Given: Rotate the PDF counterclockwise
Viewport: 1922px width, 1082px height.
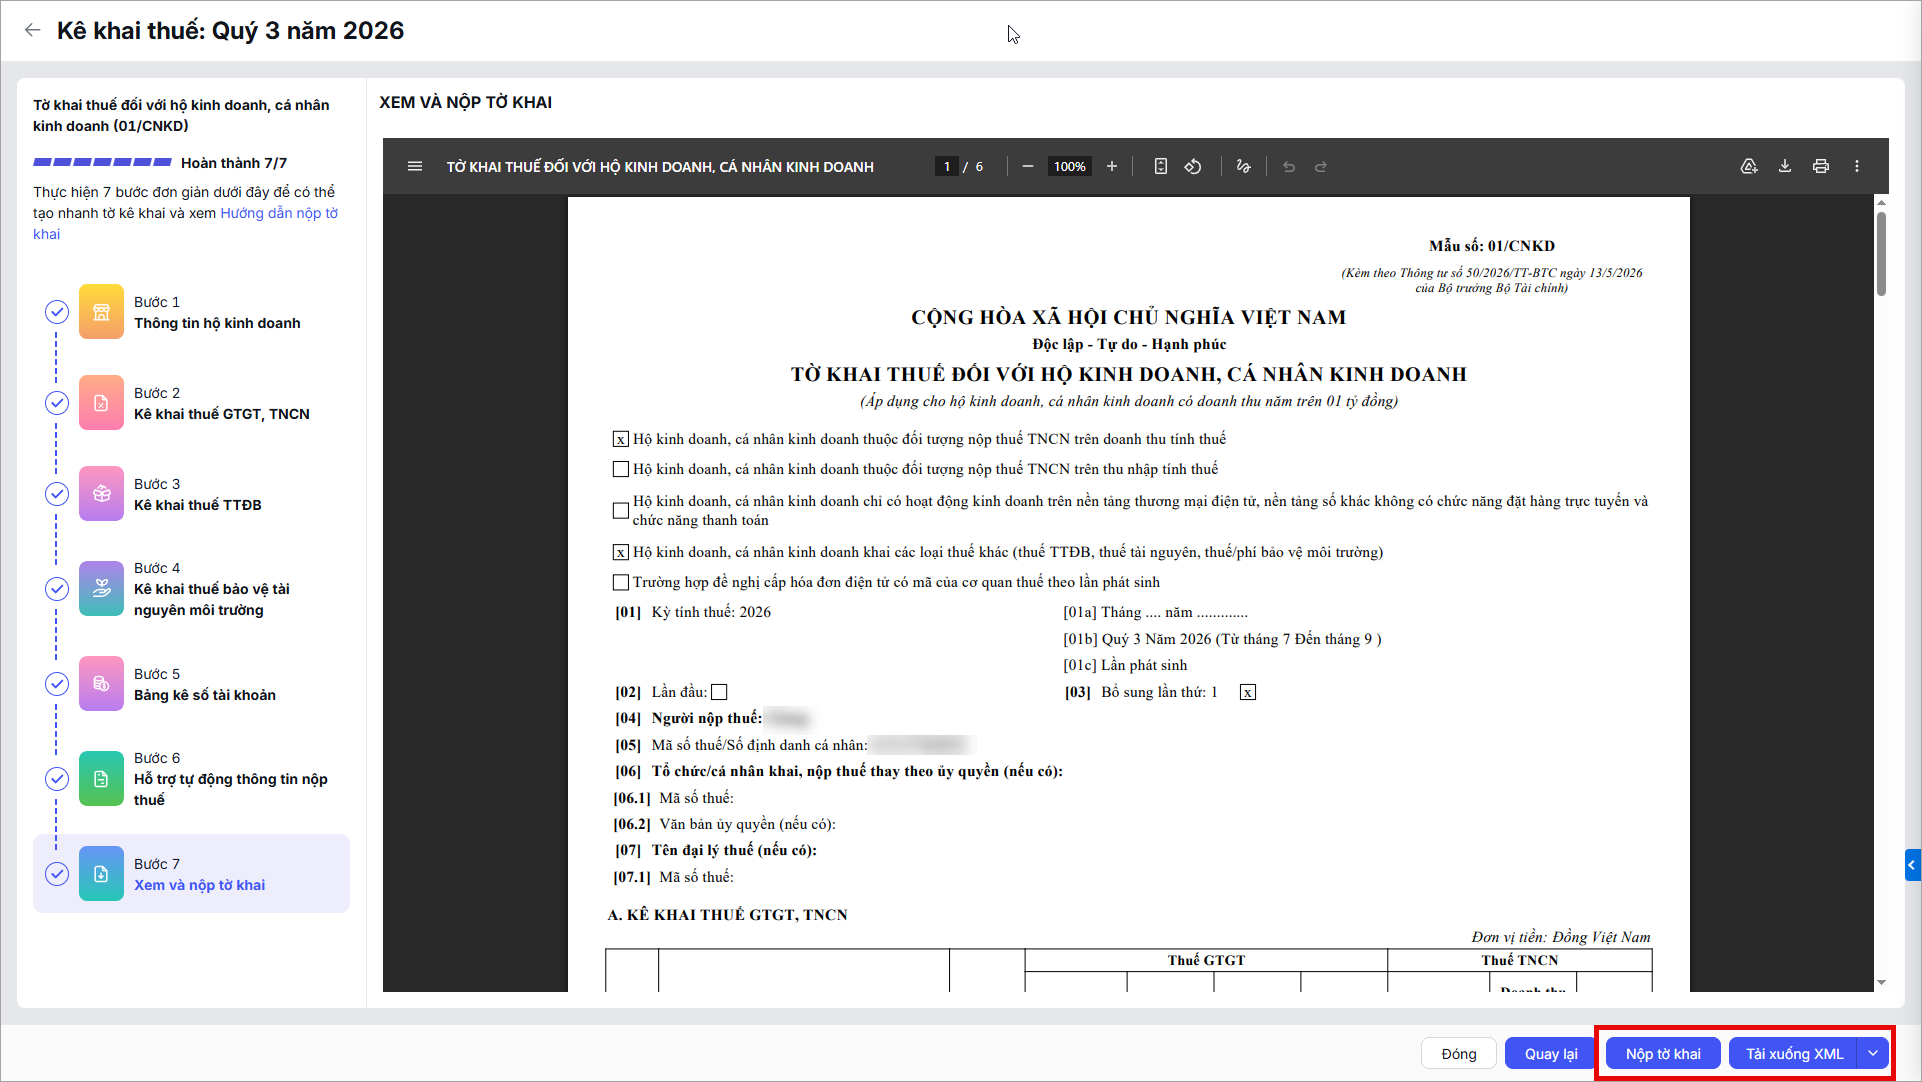Looking at the screenshot, I should (x=1193, y=167).
